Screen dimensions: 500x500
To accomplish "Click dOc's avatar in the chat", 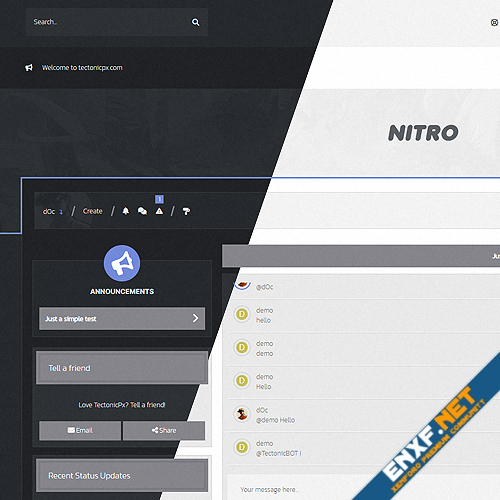I will click(242, 414).
